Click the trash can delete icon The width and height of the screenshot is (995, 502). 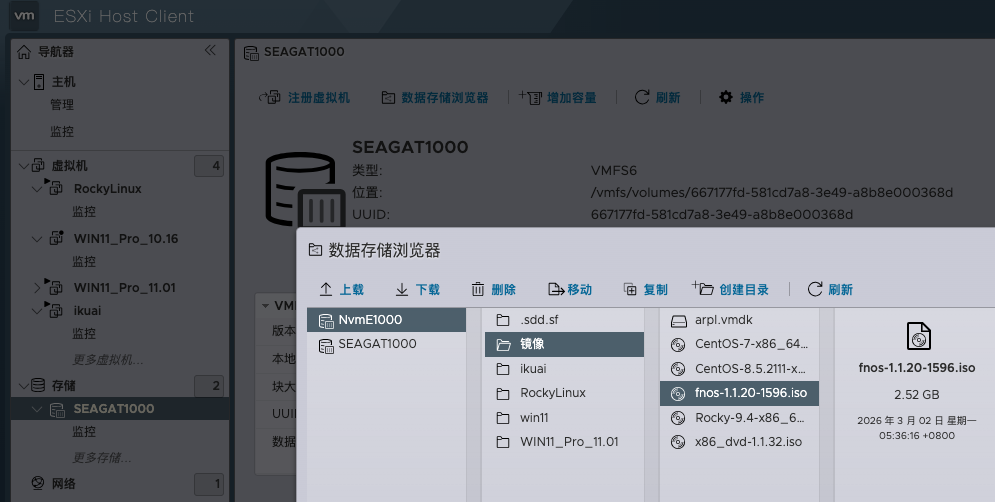point(478,289)
